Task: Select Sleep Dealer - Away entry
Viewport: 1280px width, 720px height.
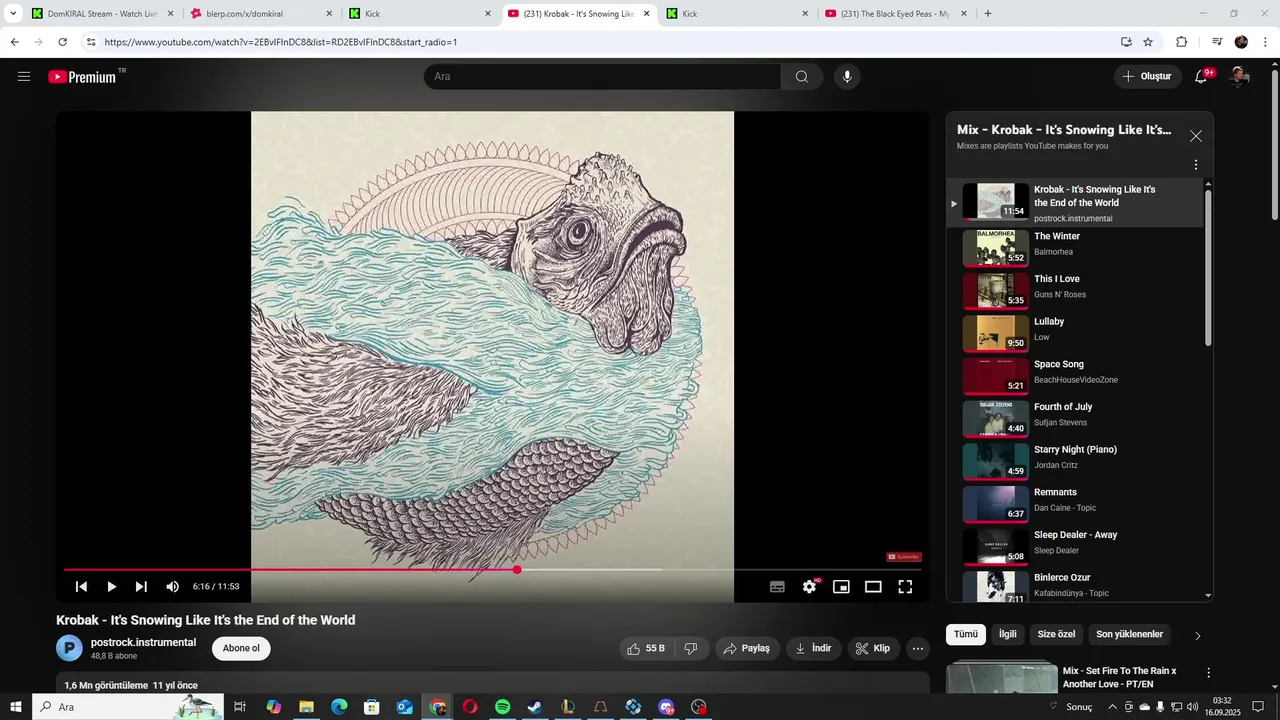Action: pyautogui.click(x=1075, y=545)
